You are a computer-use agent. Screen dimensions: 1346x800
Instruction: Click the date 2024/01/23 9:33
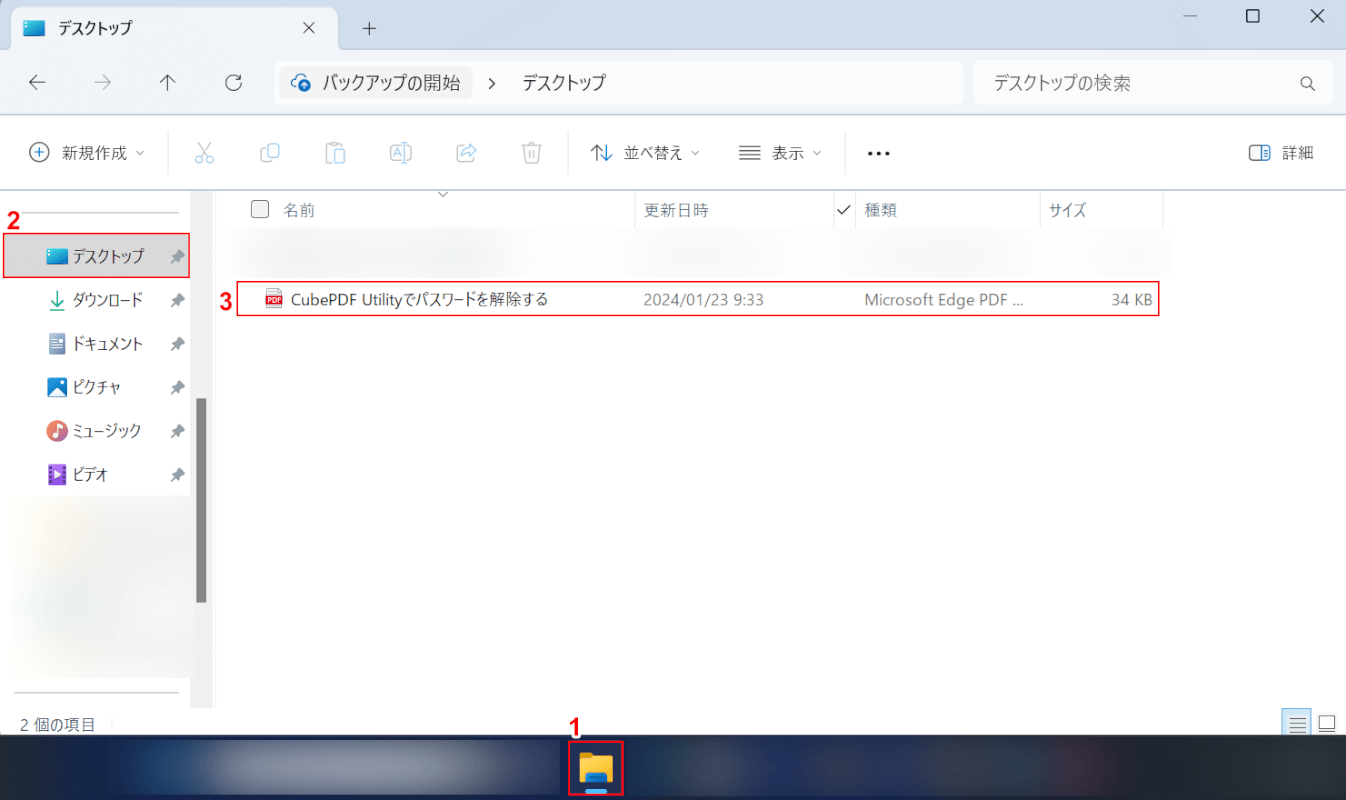[703, 299]
